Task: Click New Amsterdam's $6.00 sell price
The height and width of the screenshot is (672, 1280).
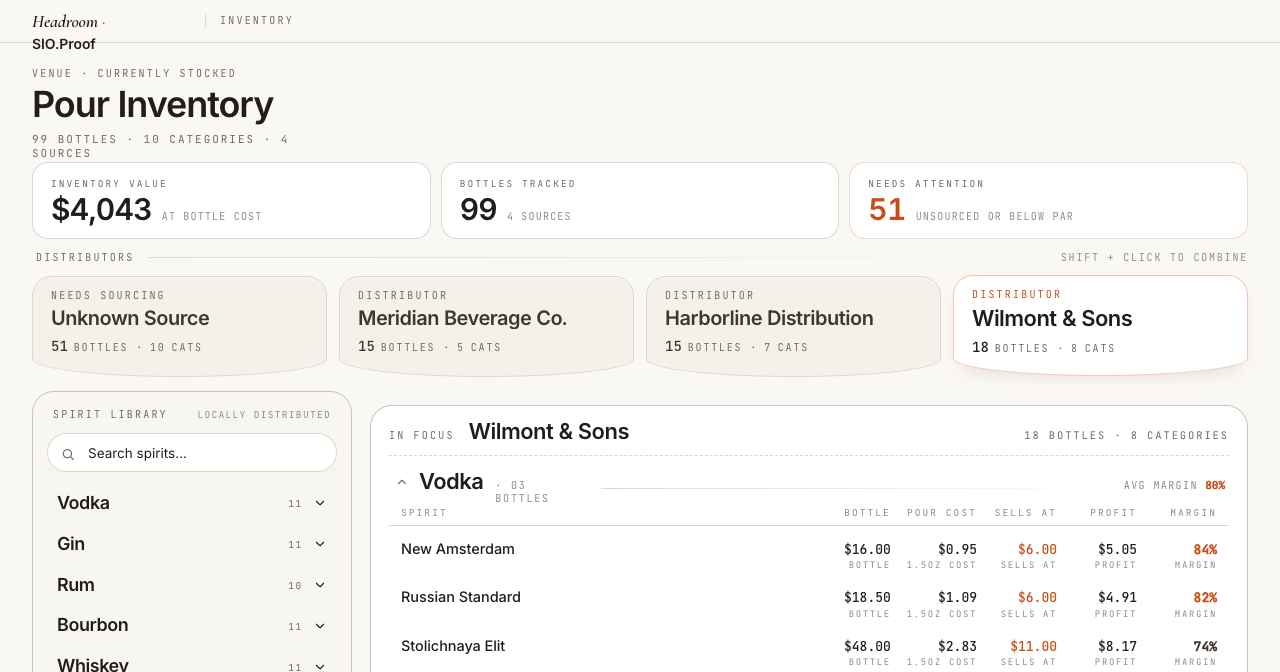Action: (x=1037, y=549)
